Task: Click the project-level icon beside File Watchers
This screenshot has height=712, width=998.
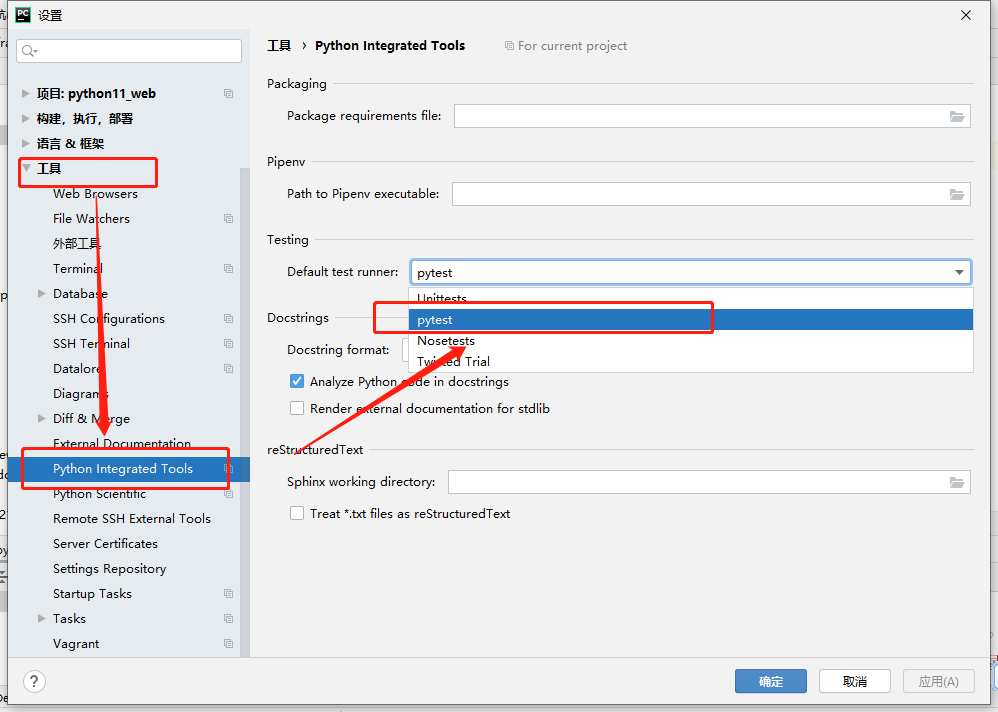Action: tap(228, 219)
